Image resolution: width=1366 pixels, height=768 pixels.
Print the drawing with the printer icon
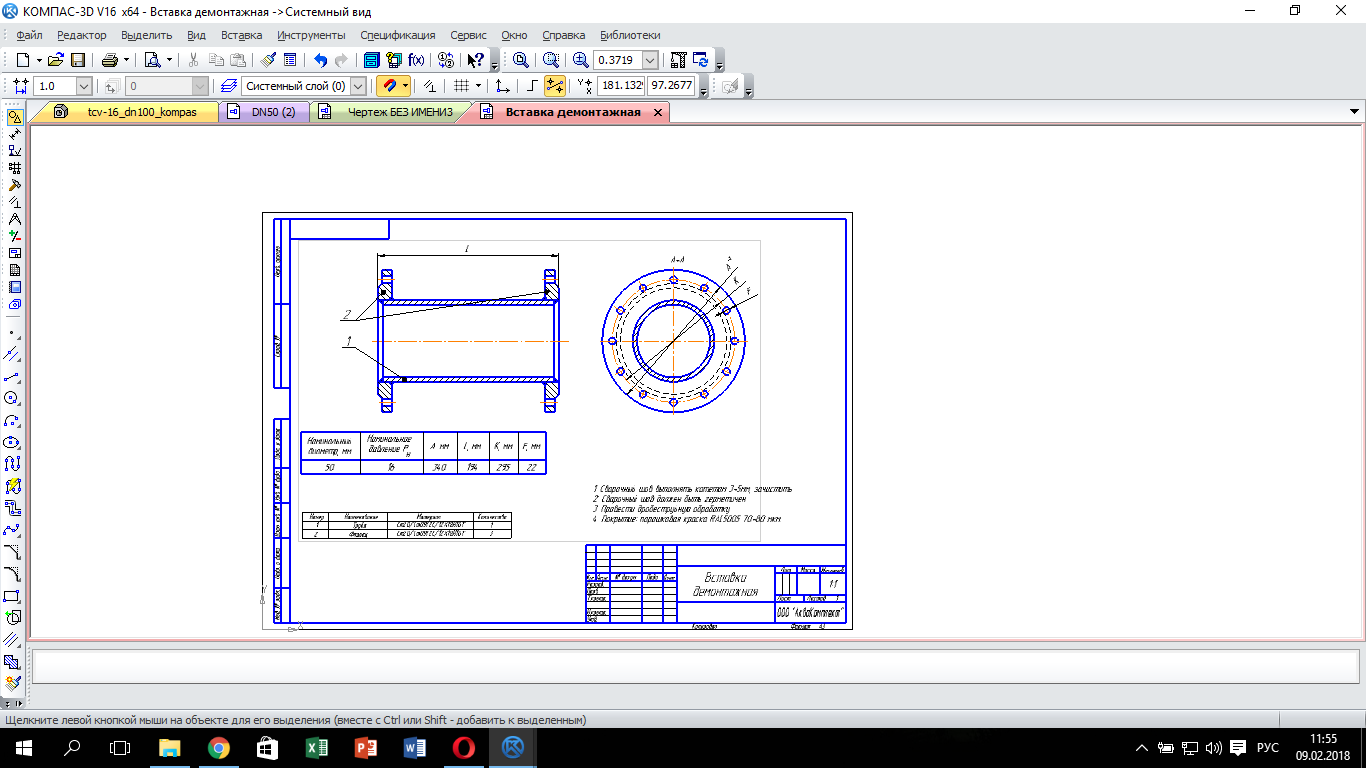[110, 60]
